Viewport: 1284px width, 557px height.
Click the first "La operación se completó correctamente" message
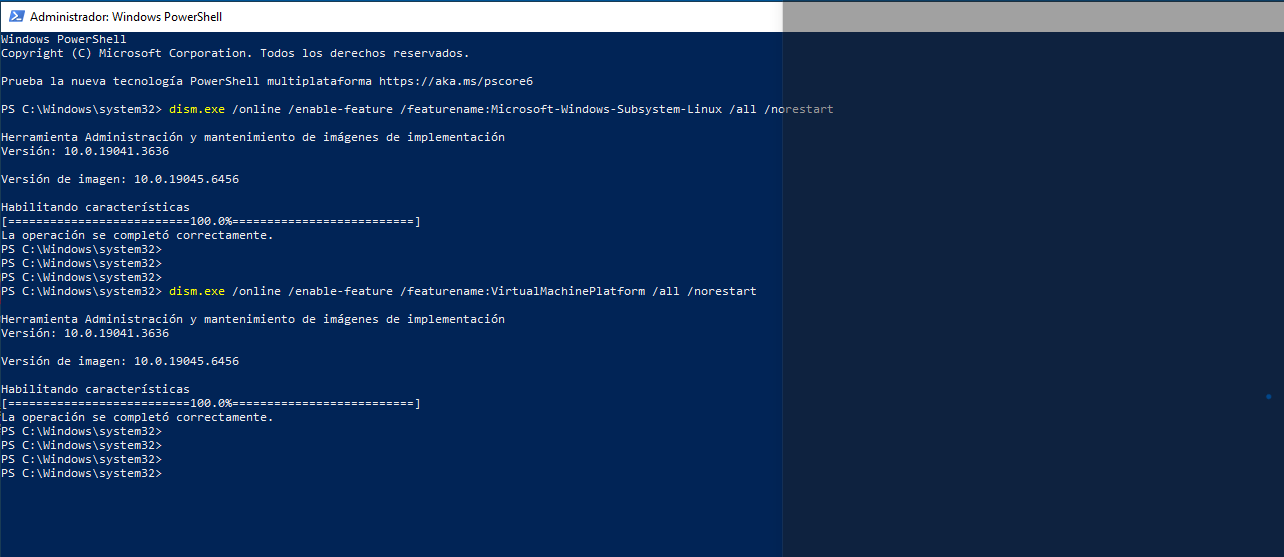click(137, 235)
